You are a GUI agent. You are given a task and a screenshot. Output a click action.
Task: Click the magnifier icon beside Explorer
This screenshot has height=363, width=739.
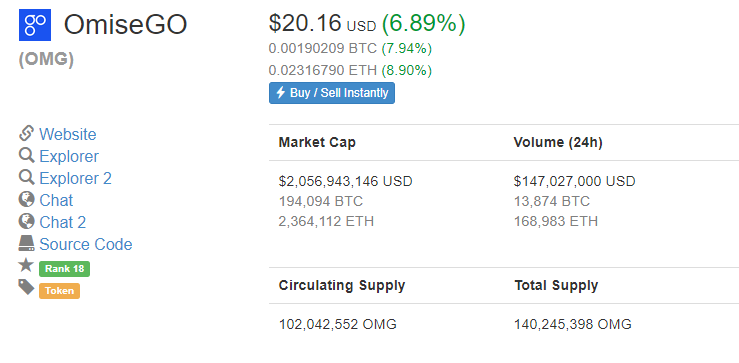(26, 156)
